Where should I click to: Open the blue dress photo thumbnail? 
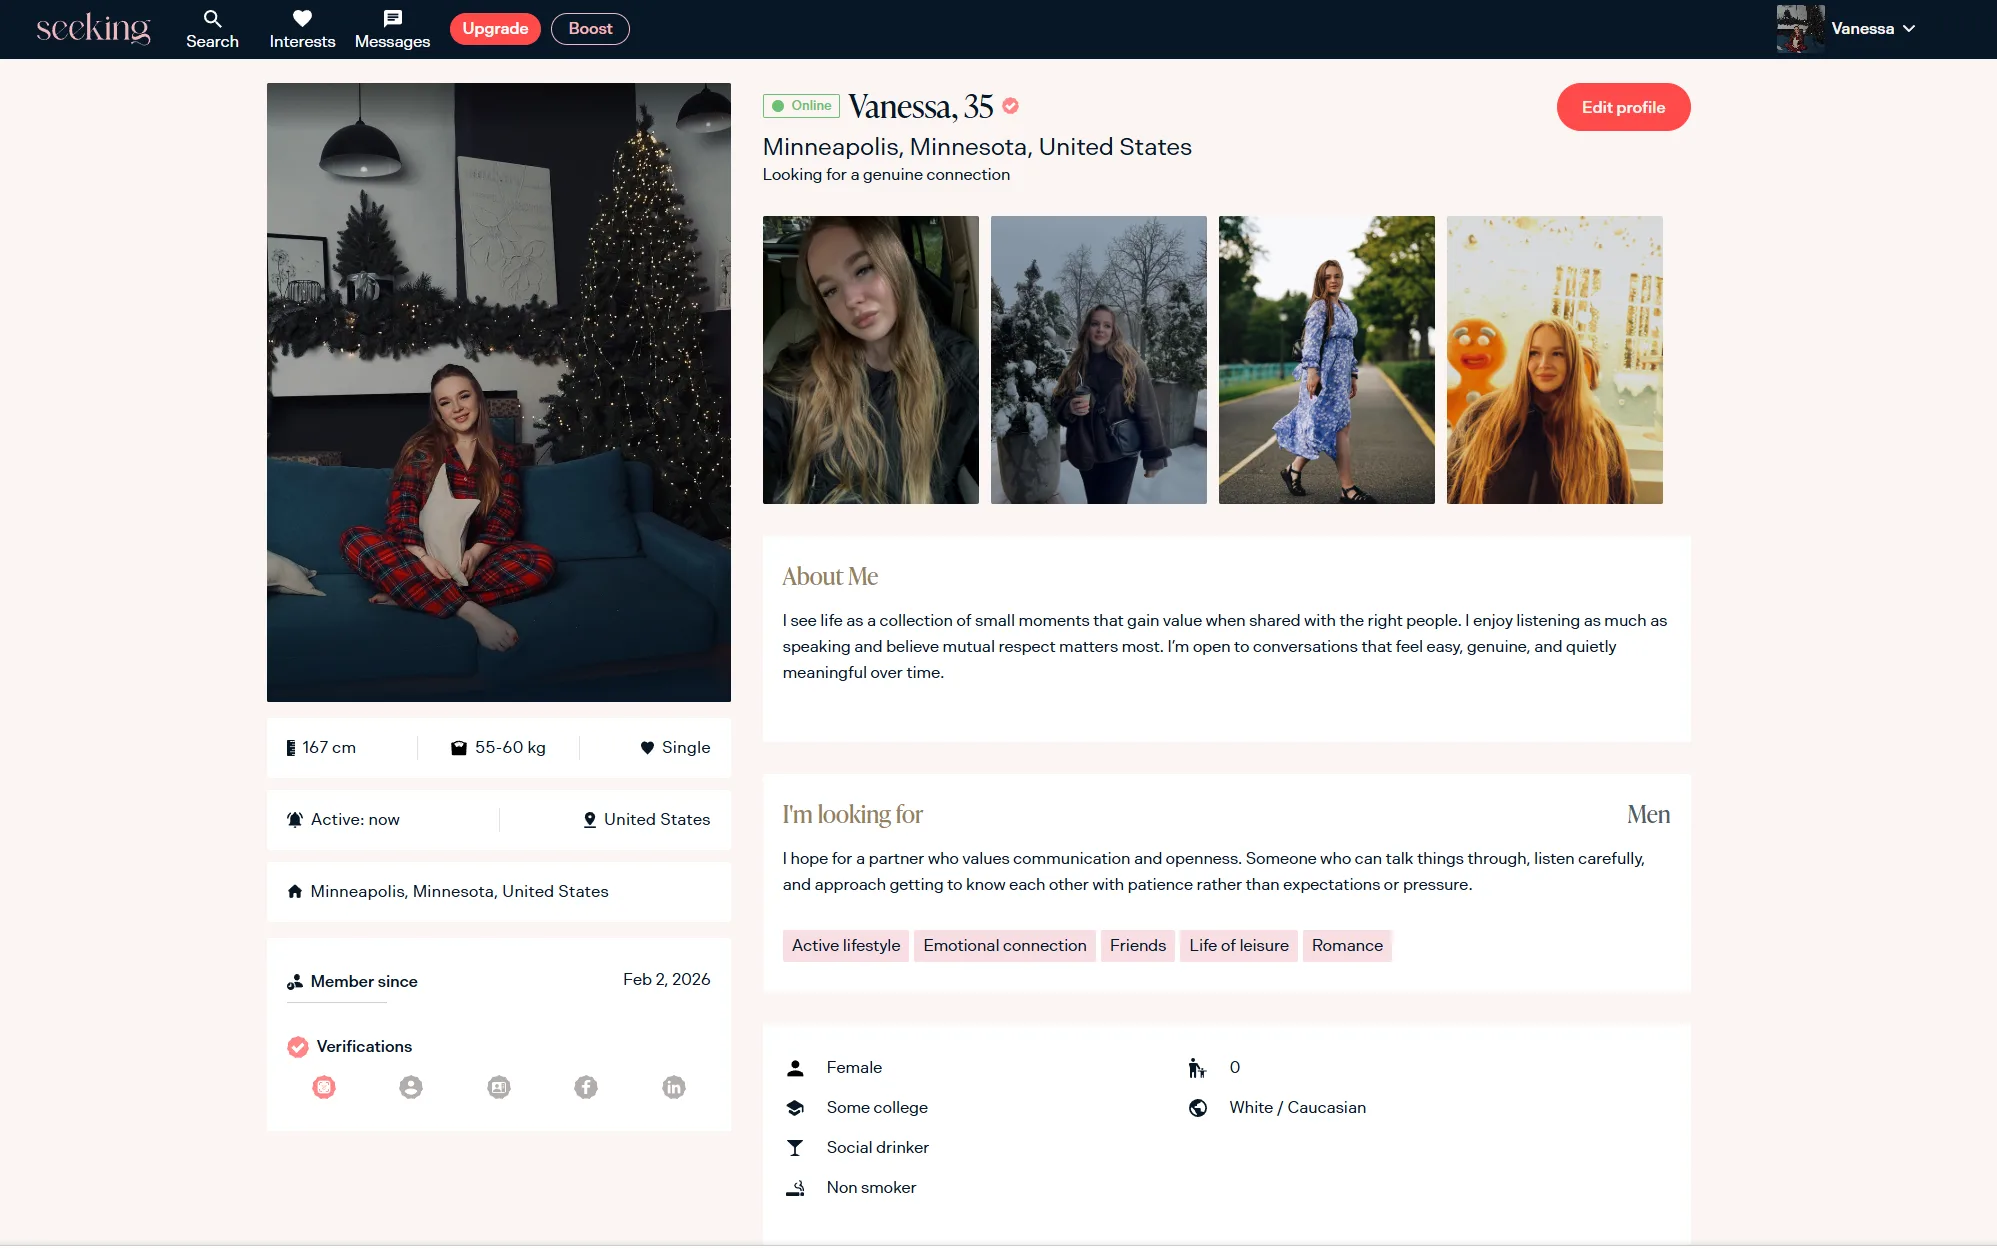pos(1326,360)
